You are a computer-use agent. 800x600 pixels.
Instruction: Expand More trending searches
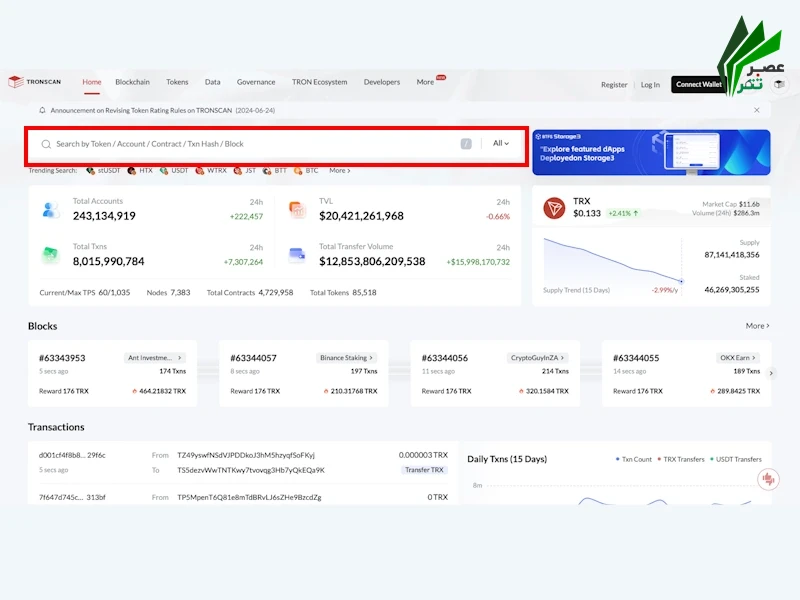pyautogui.click(x=339, y=170)
